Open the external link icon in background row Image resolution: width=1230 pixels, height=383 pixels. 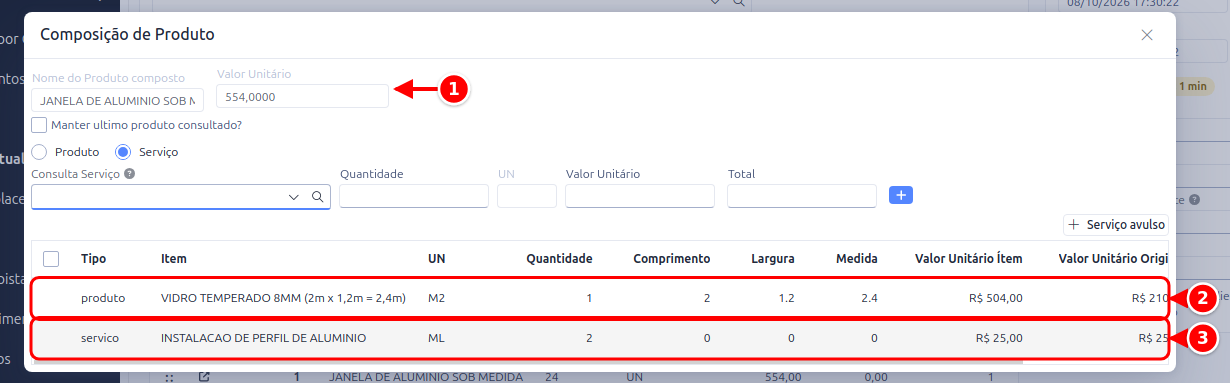[204, 377]
